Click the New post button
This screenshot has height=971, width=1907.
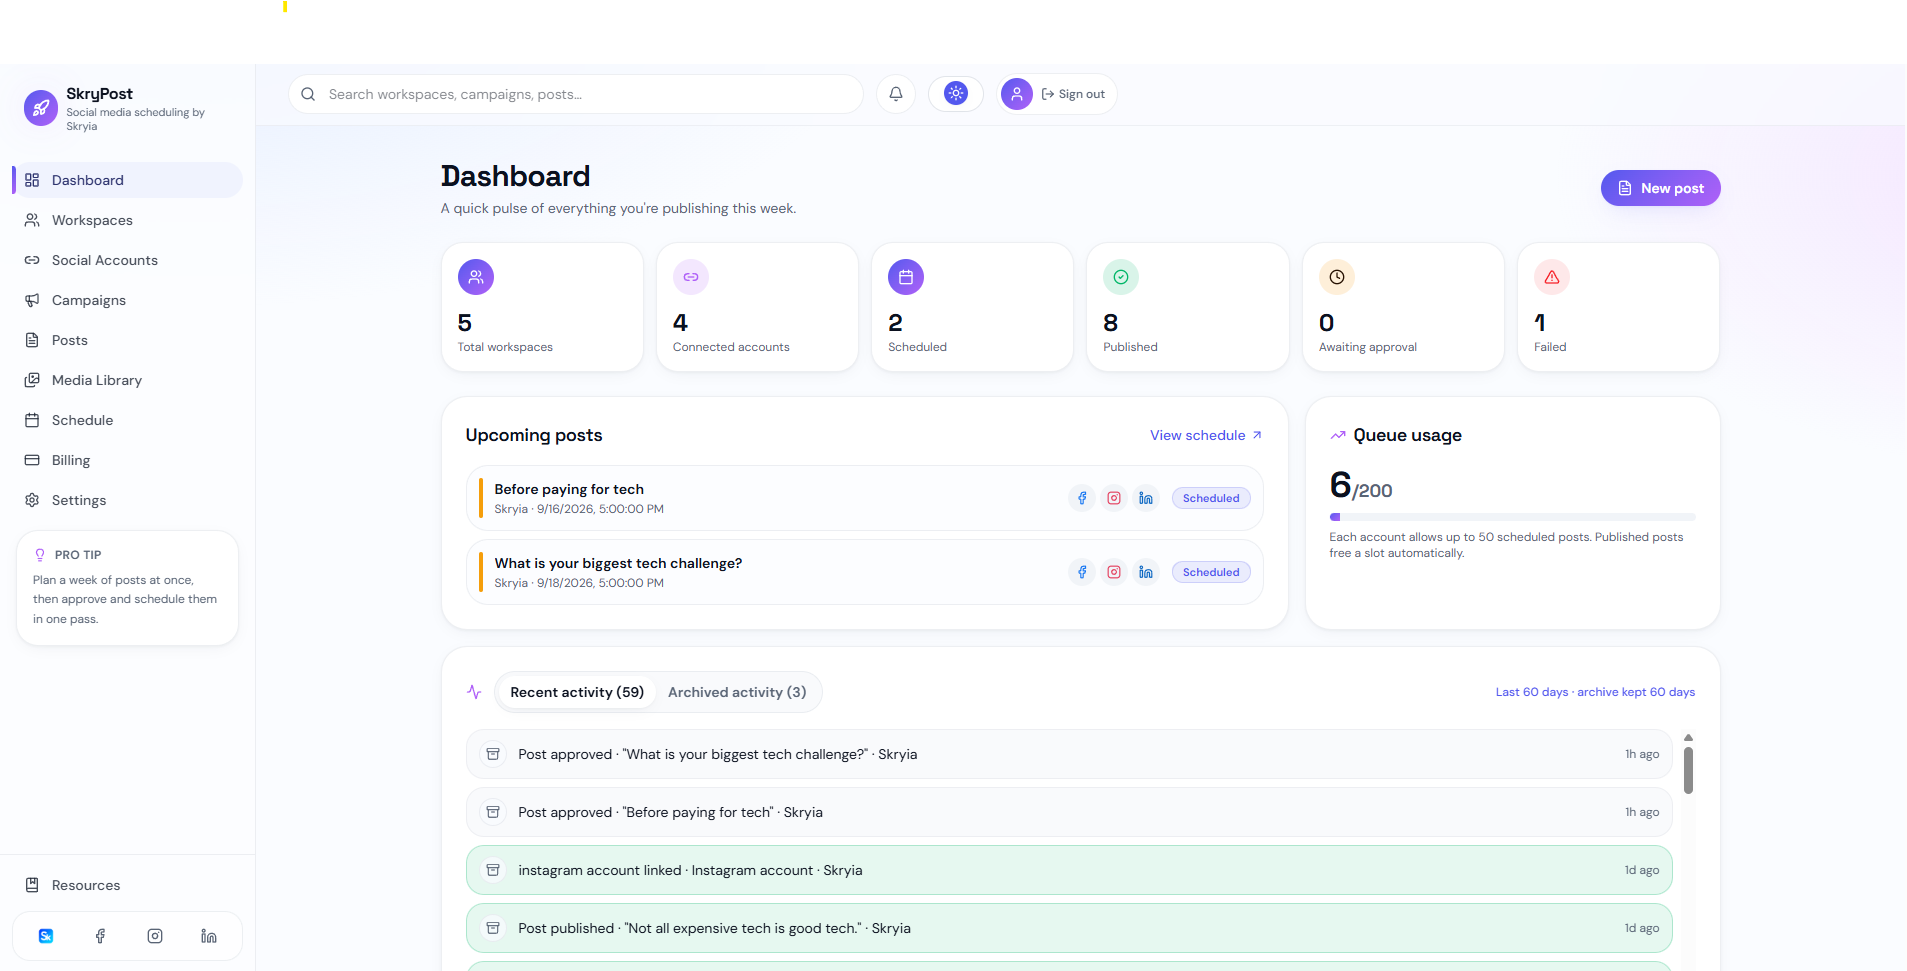(1660, 188)
